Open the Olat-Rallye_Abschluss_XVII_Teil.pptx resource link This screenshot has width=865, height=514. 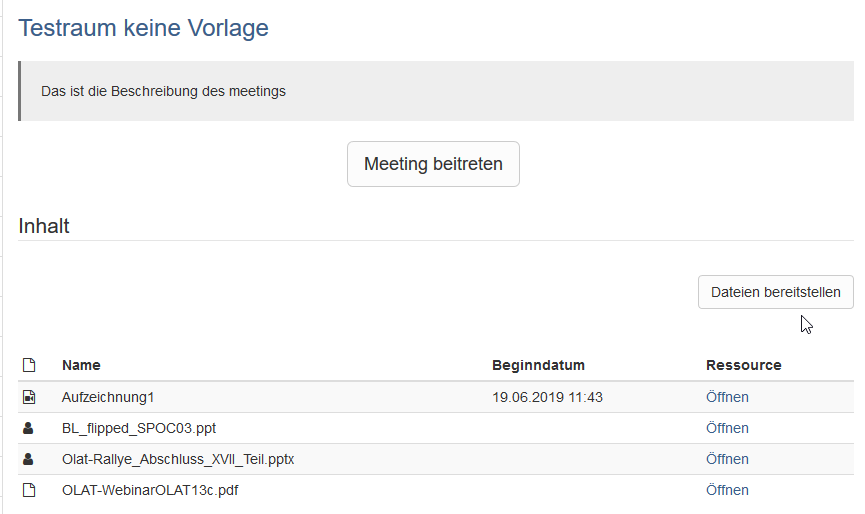pos(727,460)
